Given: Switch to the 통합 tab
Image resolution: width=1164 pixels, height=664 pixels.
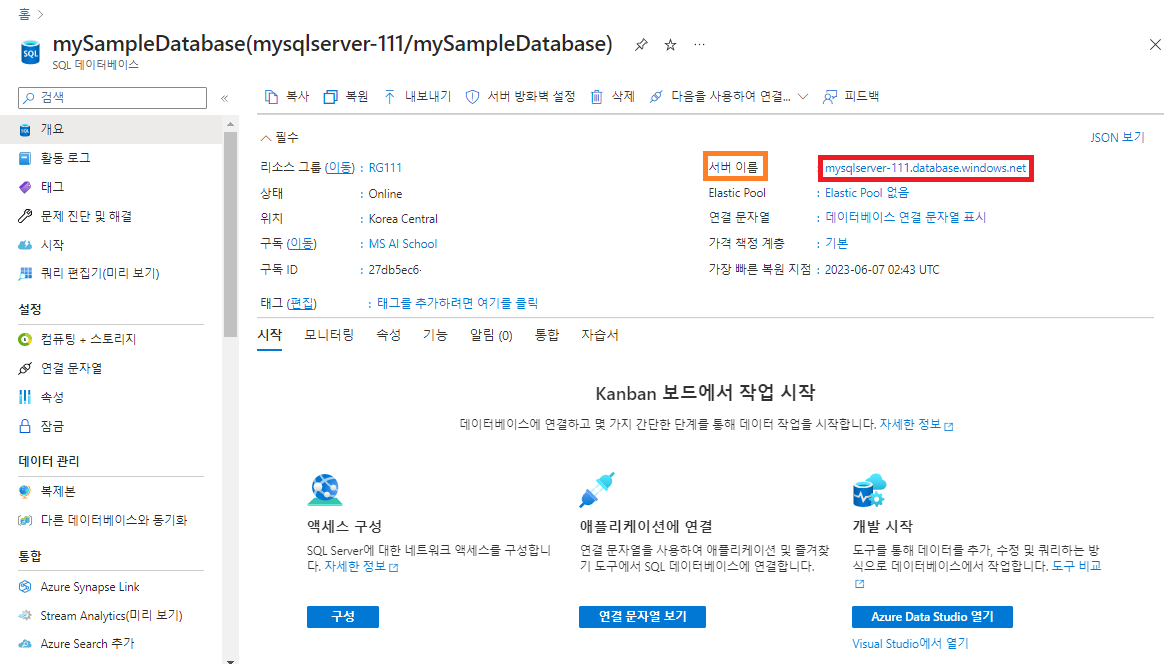Looking at the screenshot, I should tap(547, 335).
